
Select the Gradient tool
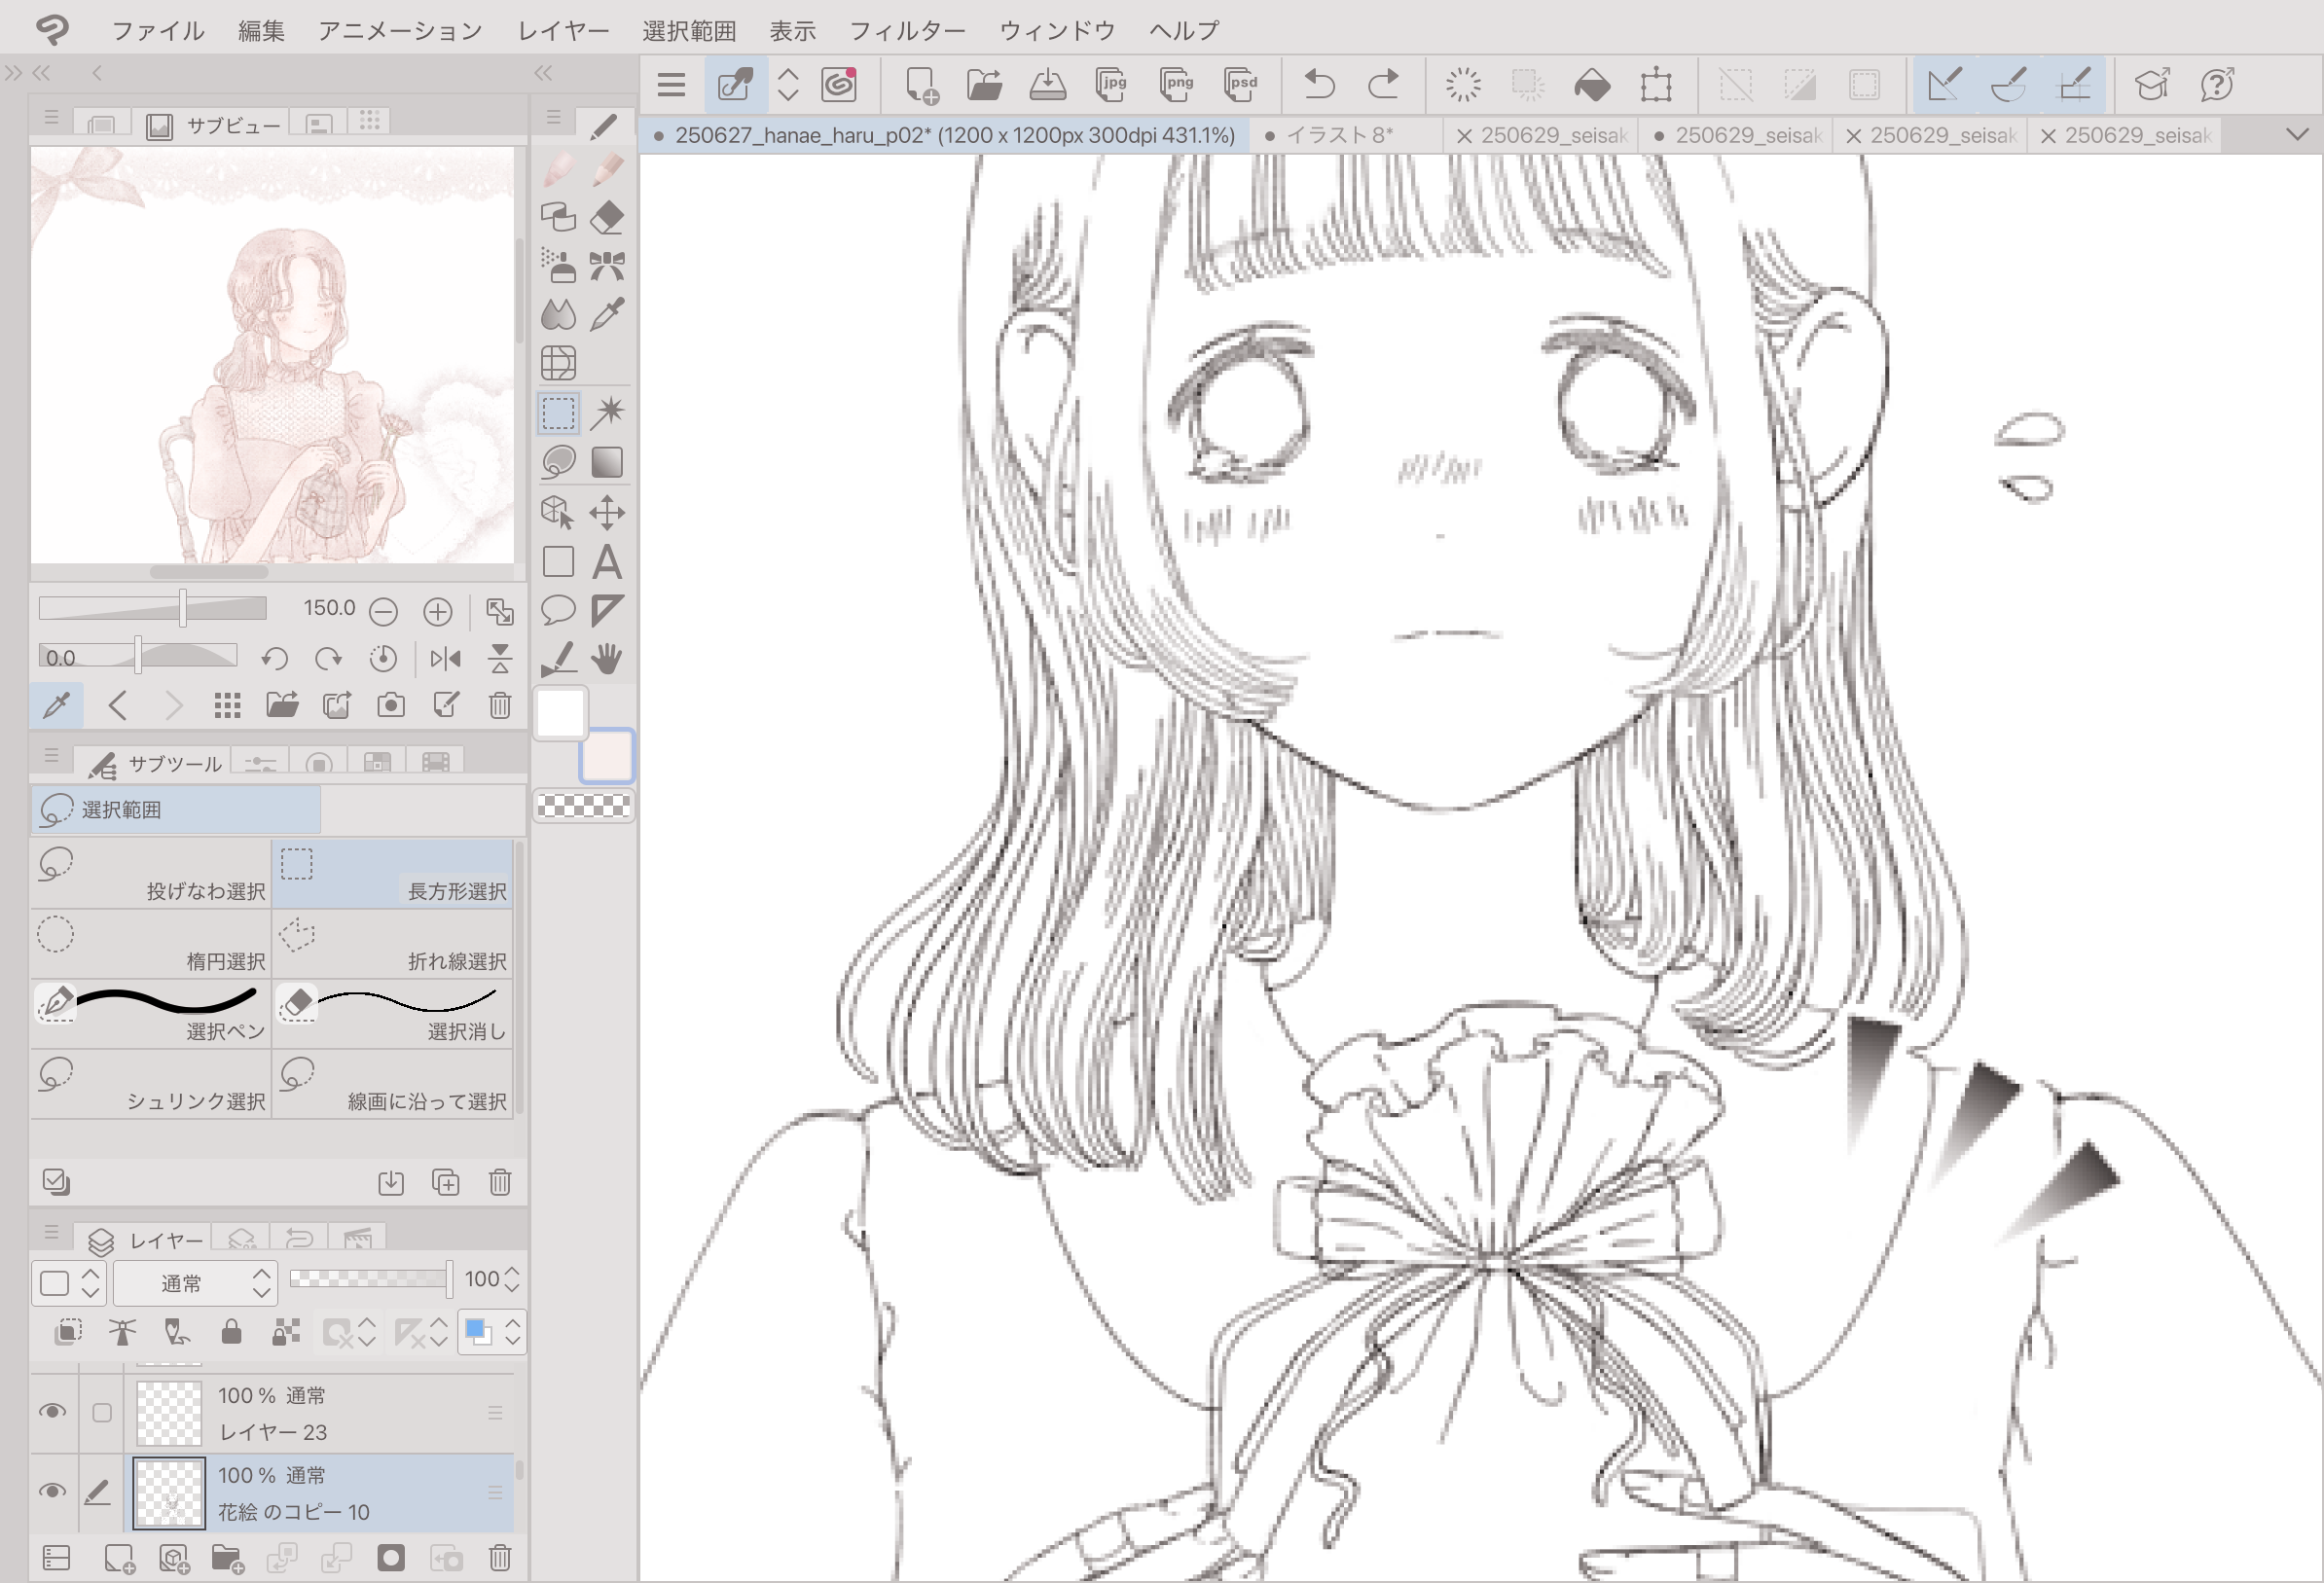pos(607,462)
